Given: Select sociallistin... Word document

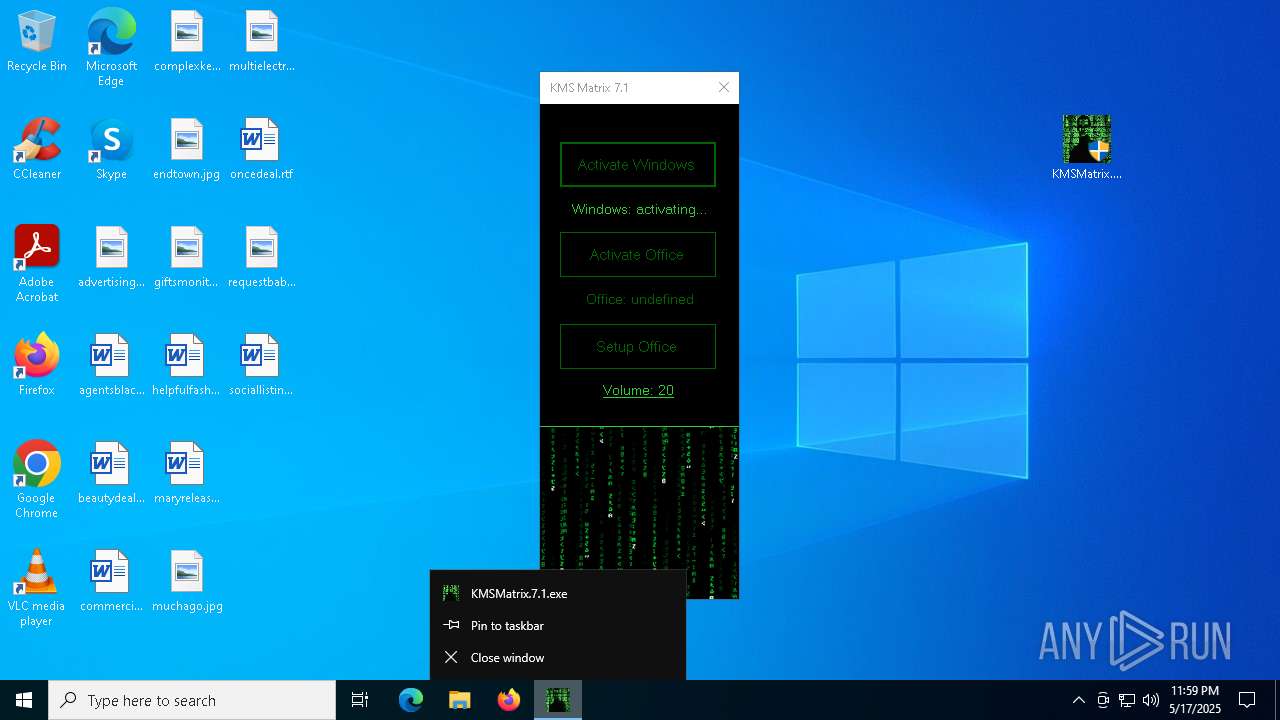Looking at the screenshot, I should [262, 366].
